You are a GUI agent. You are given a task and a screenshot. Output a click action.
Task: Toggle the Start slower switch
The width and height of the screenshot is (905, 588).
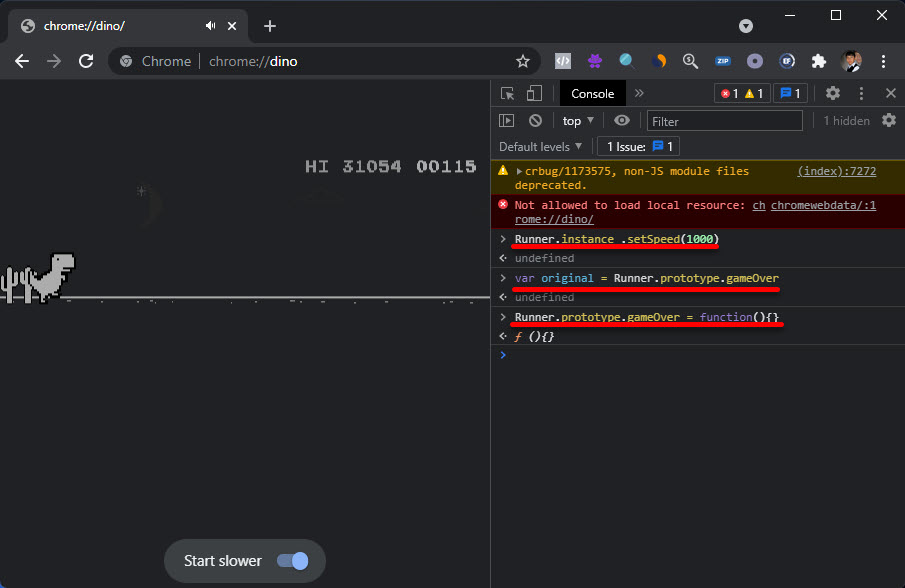click(x=293, y=561)
